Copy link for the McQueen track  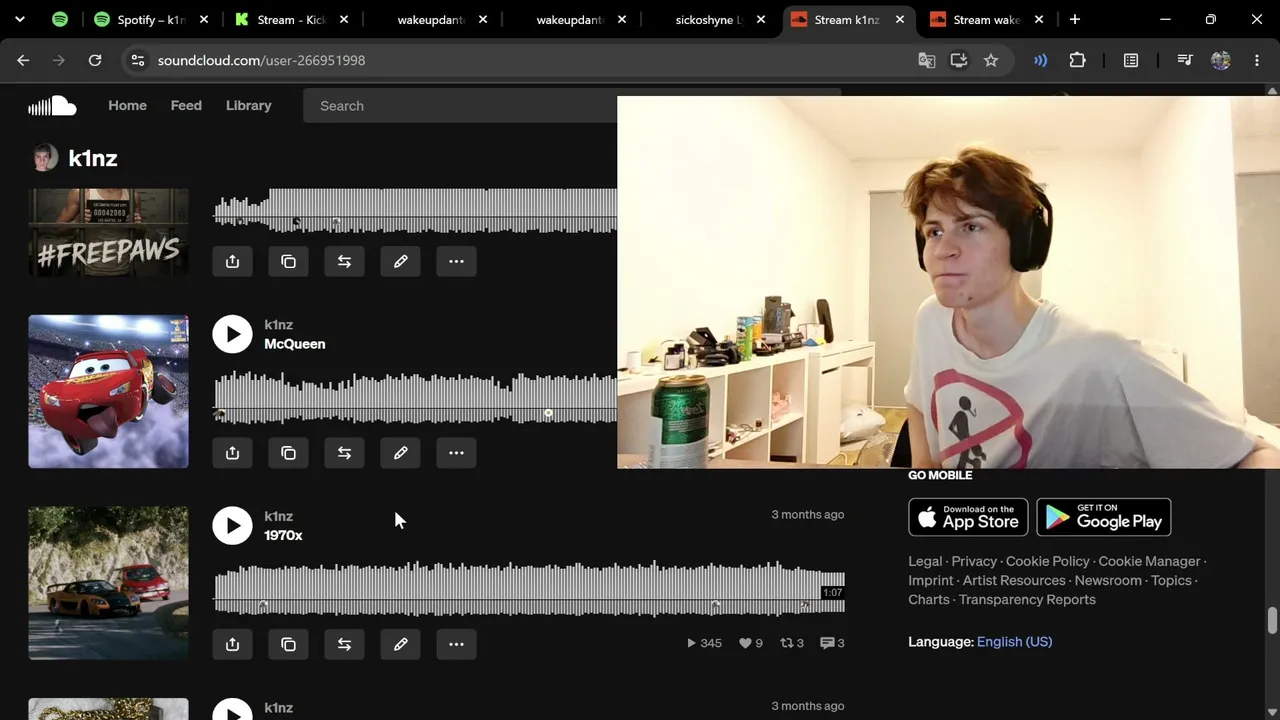point(288,453)
